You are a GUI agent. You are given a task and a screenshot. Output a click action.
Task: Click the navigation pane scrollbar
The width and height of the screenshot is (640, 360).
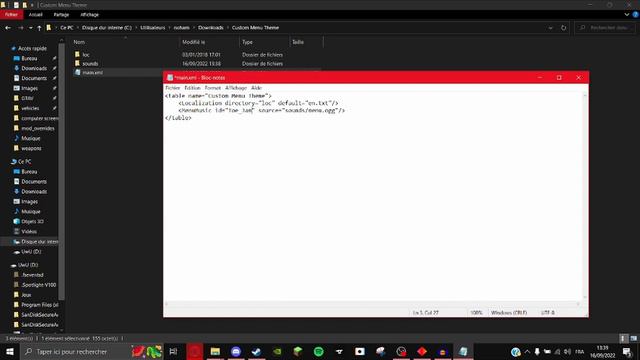[62, 171]
